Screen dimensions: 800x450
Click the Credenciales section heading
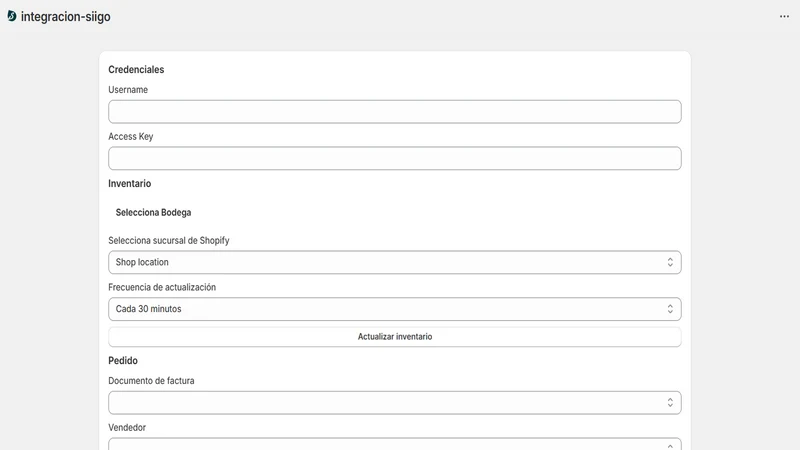tap(136, 69)
